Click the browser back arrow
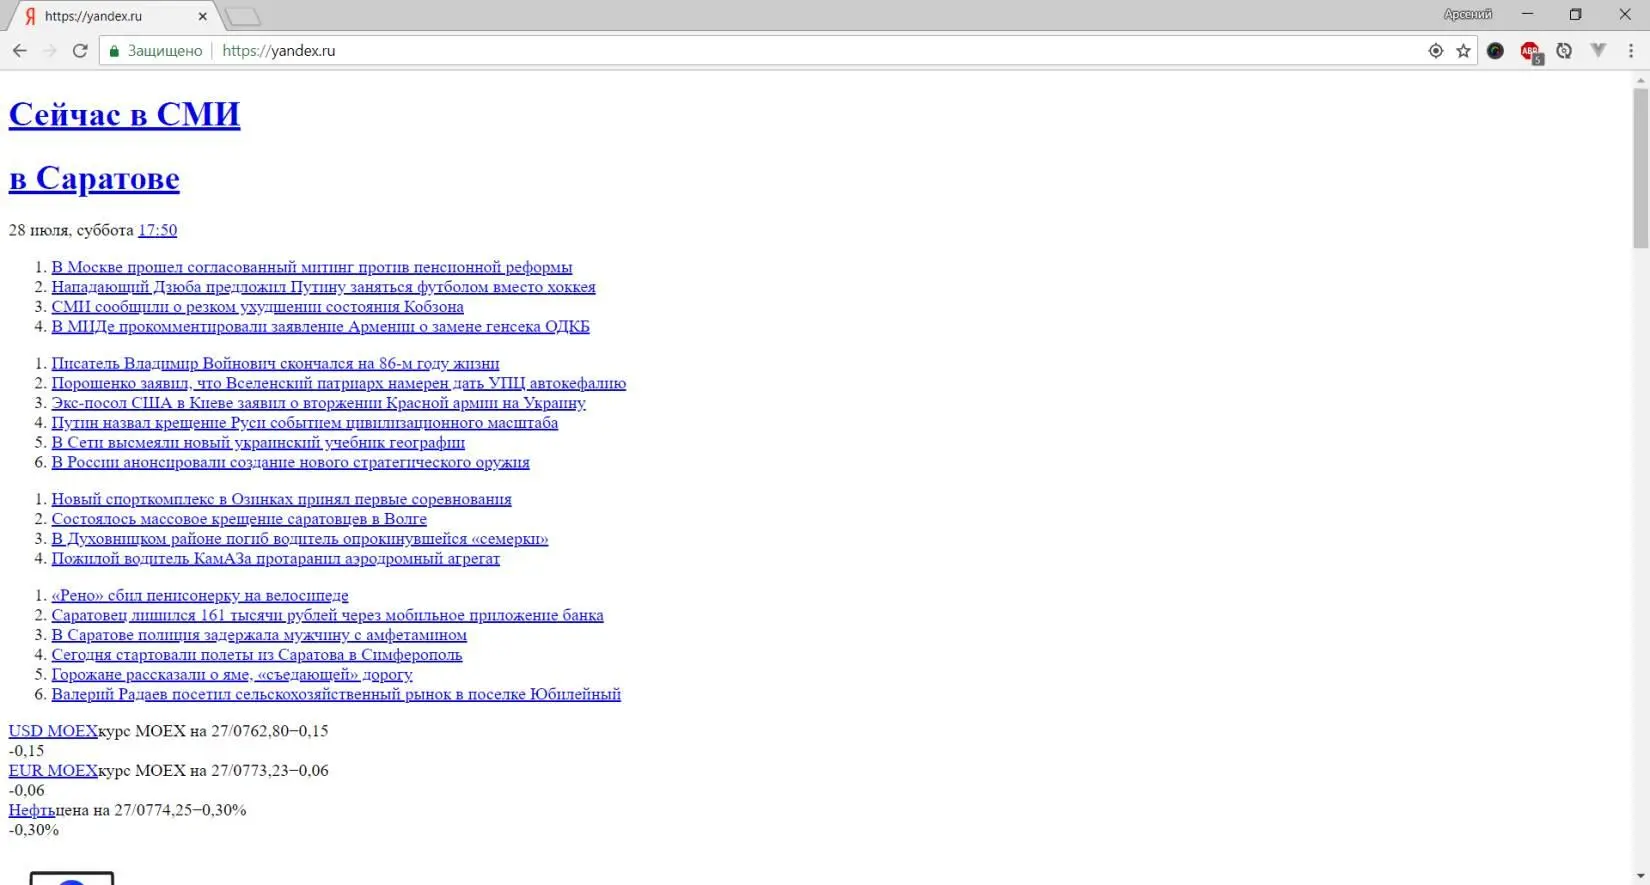The width and height of the screenshot is (1650, 885). [20, 51]
